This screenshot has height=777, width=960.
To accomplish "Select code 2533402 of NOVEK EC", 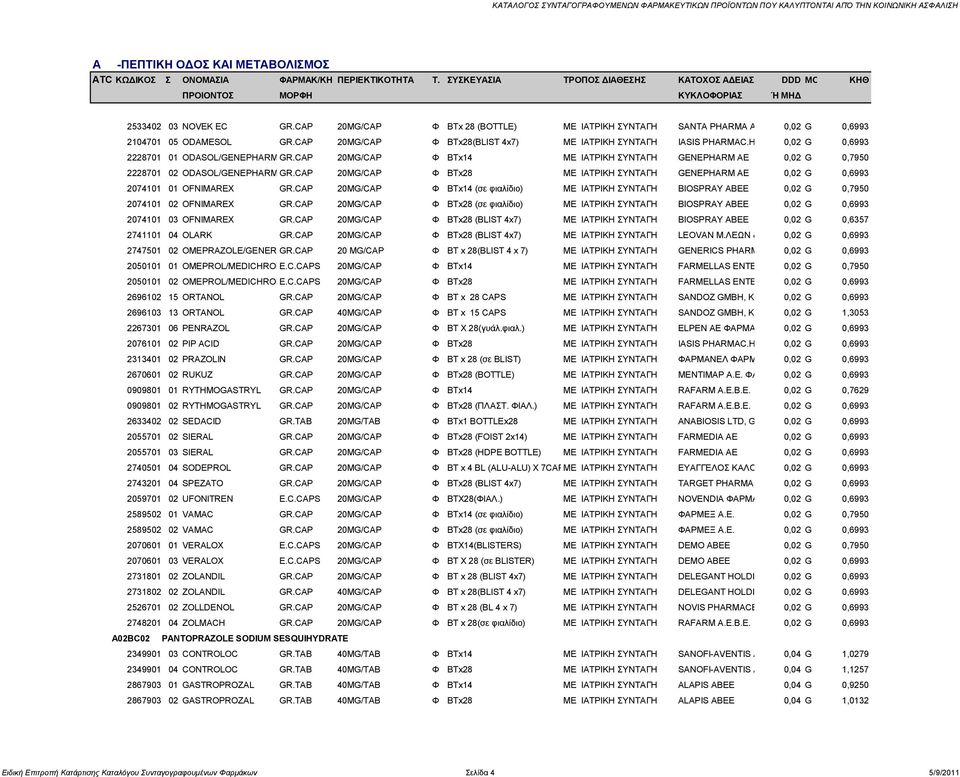I will 144,127.
